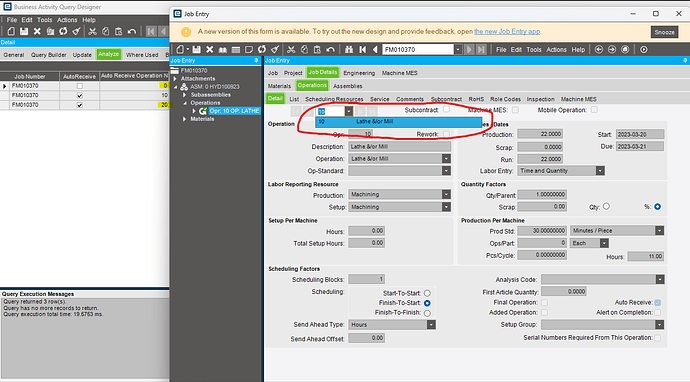The image size is (690, 382).
Task: Toggle Auto Receive checkbox
Action: pos(657,303)
